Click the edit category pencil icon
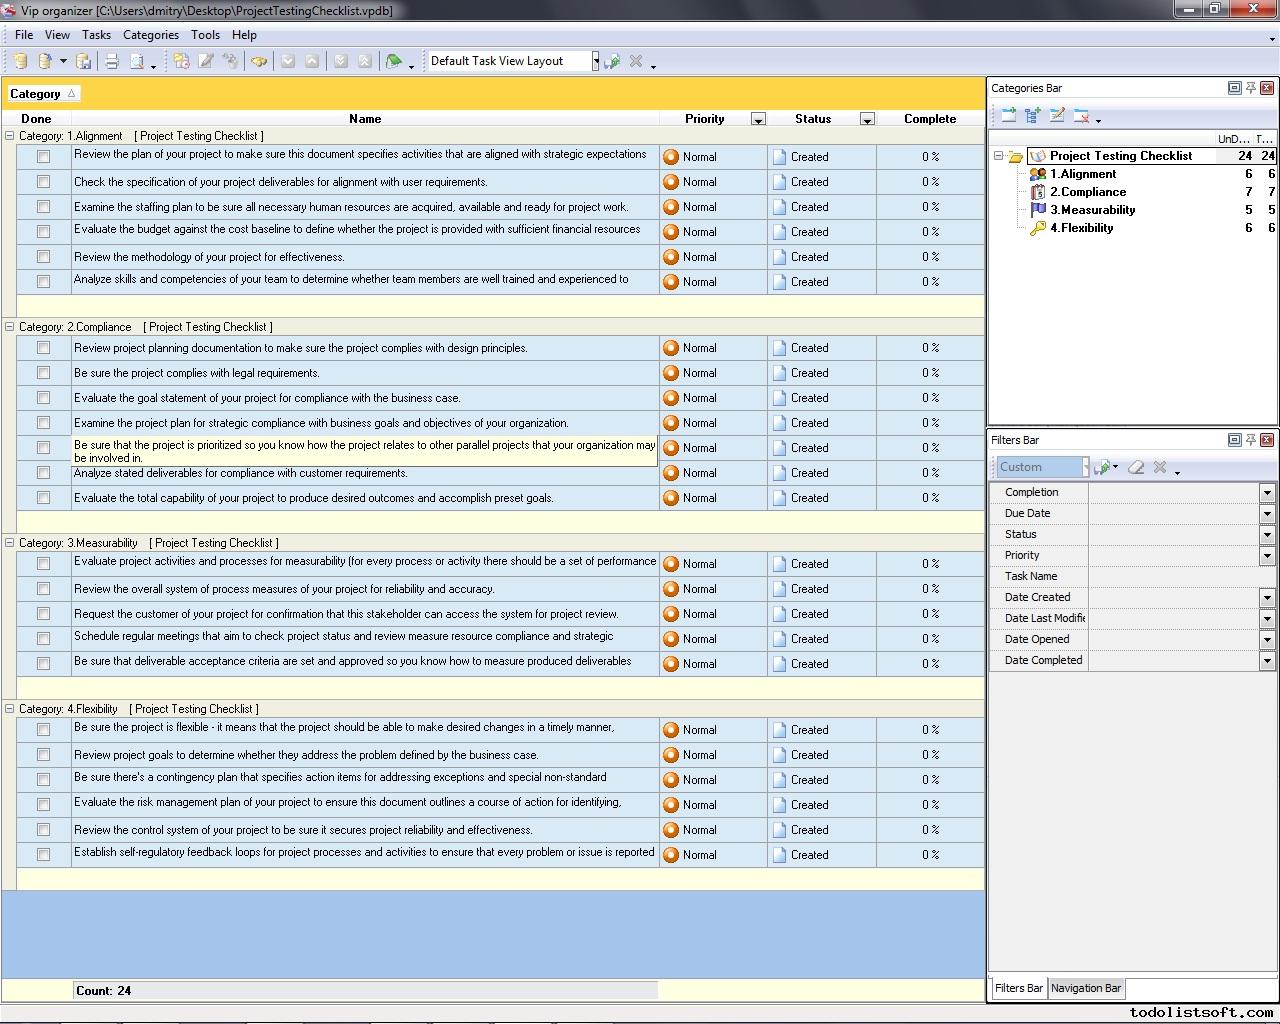 [1057, 116]
